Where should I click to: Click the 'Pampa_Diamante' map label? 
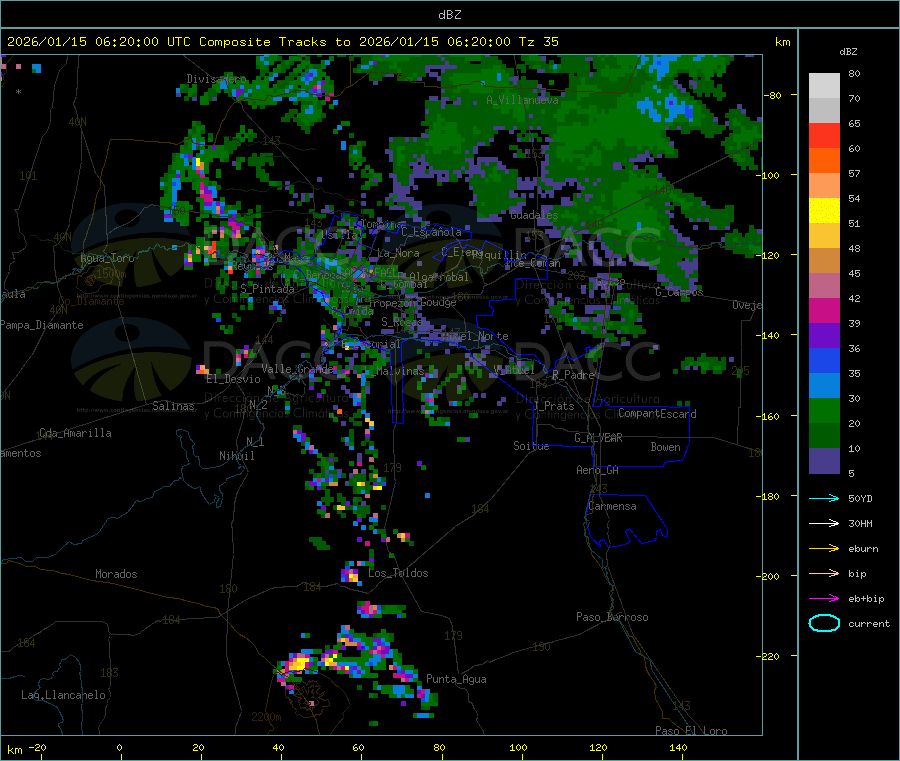[42, 325]
